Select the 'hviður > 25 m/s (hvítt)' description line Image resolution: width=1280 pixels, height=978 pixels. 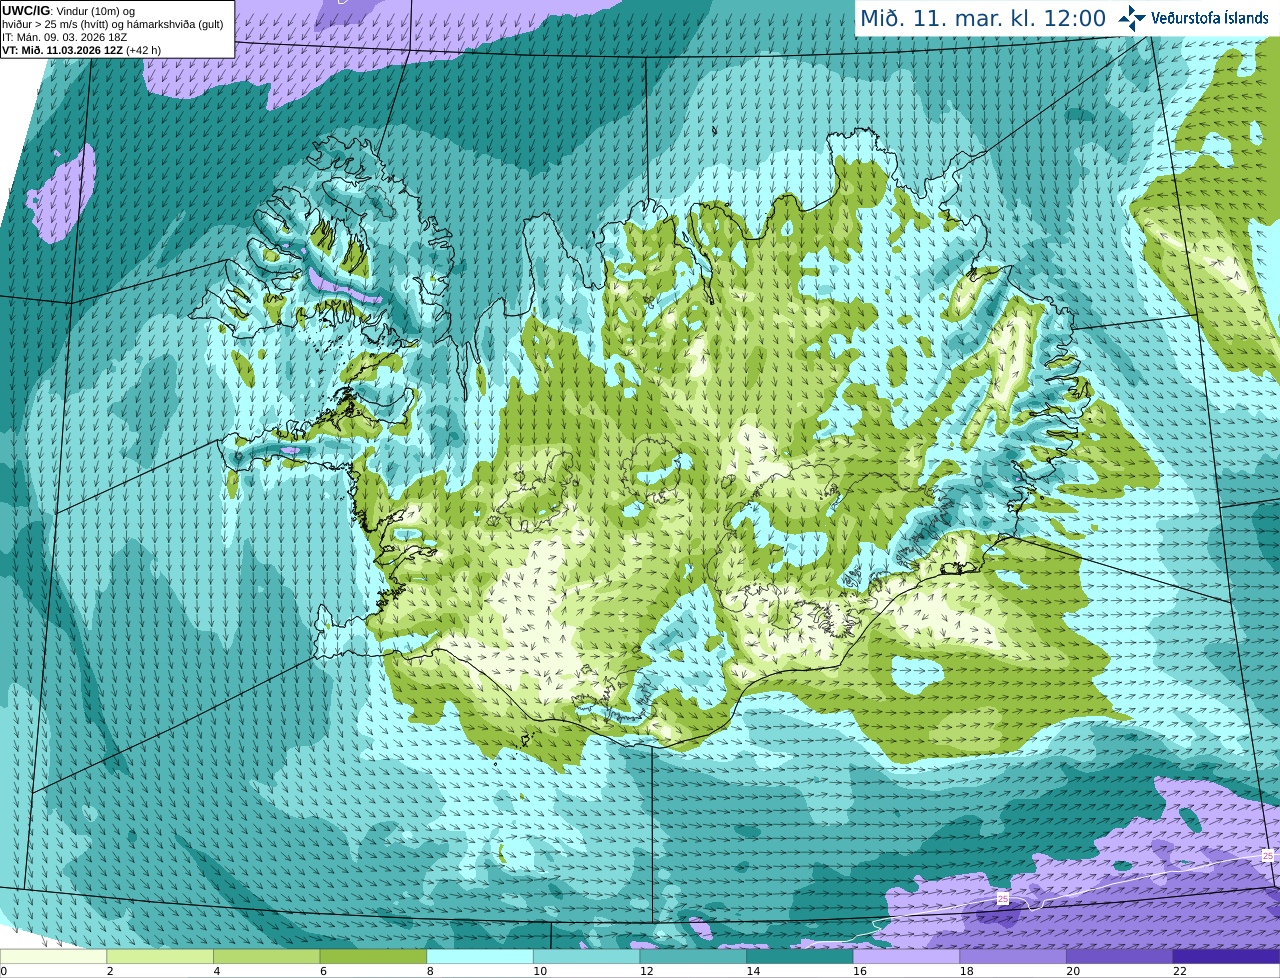click(x=113, y=24)
